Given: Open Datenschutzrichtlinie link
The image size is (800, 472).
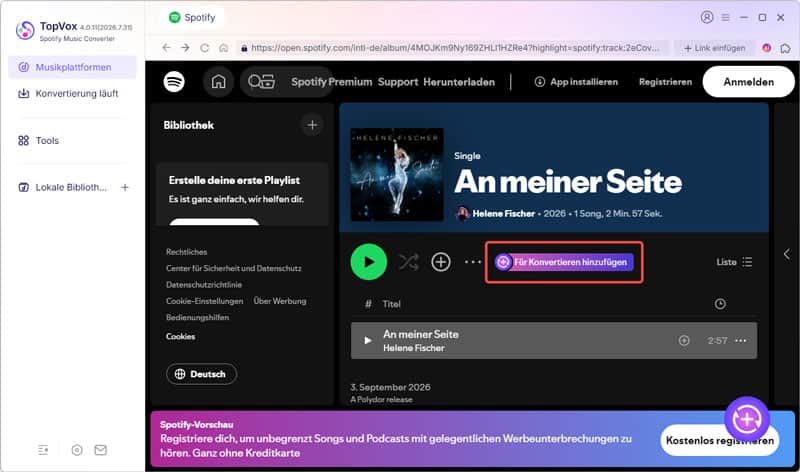Looking at the screenshot, I should click(x=204, y=285).
